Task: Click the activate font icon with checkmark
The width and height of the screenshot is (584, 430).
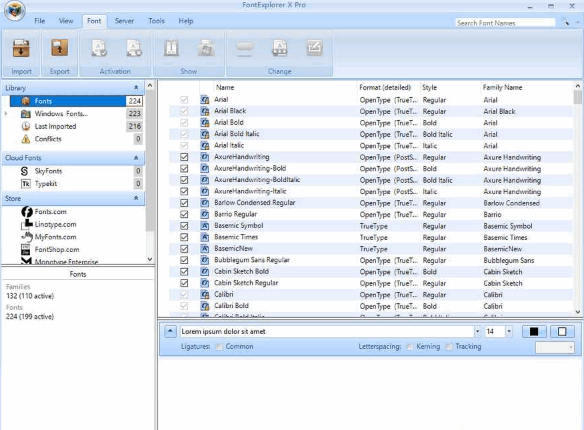Action: (x=99, y=48)
